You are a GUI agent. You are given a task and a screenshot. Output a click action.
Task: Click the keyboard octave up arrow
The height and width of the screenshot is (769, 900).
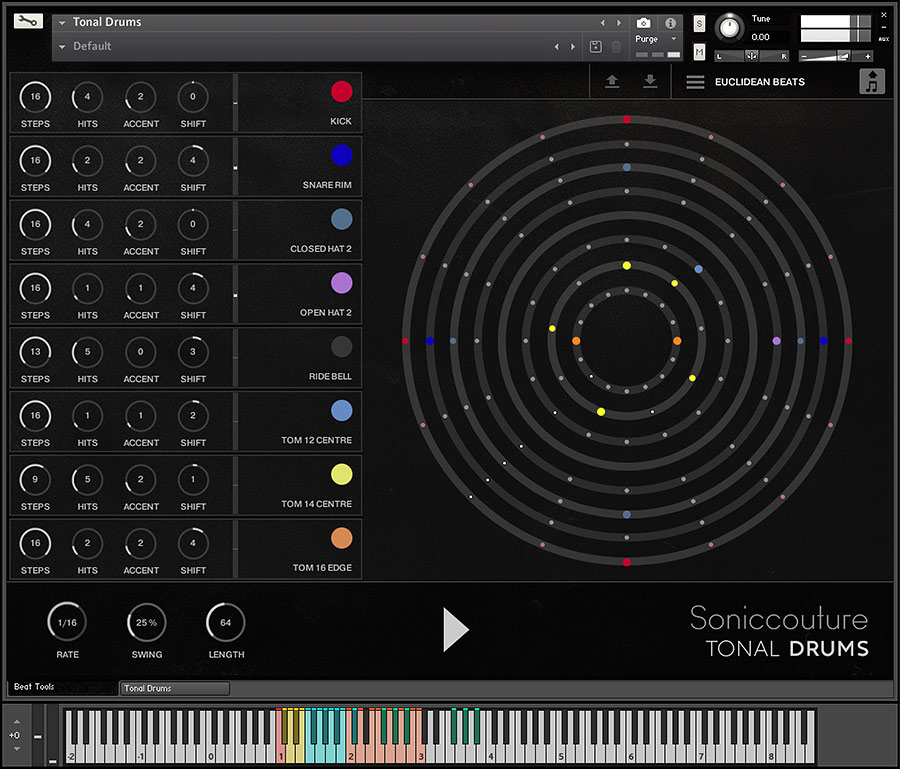17,721
